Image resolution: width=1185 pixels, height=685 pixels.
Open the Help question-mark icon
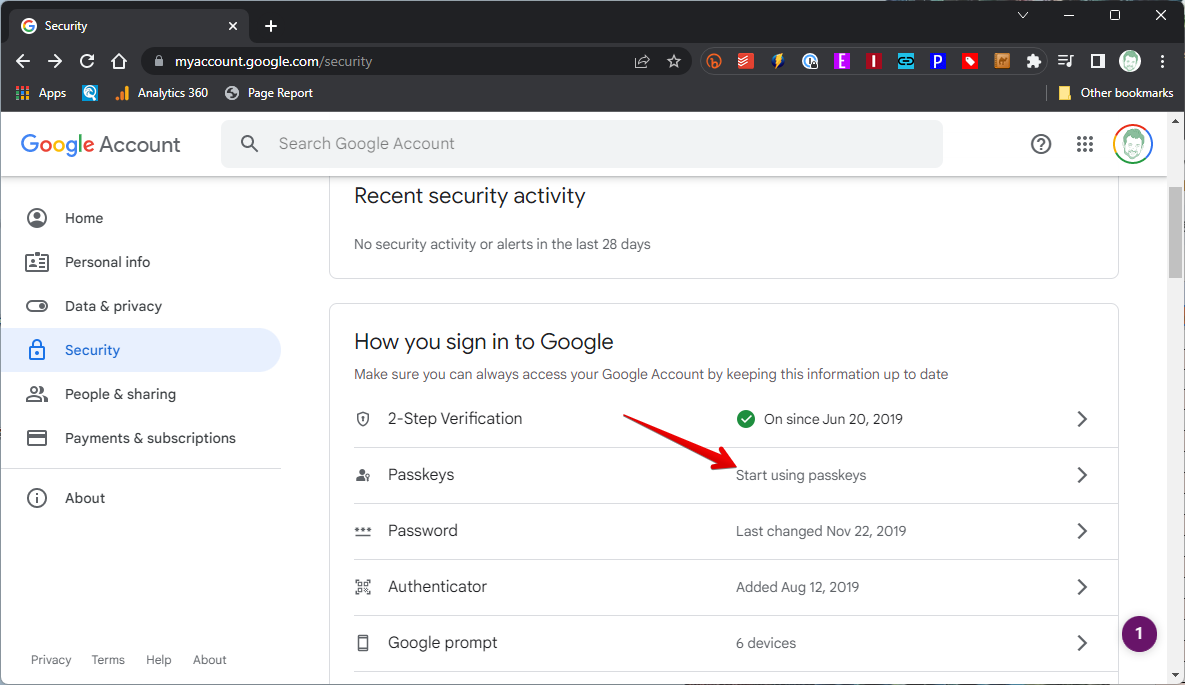(x=1041, y=144)
